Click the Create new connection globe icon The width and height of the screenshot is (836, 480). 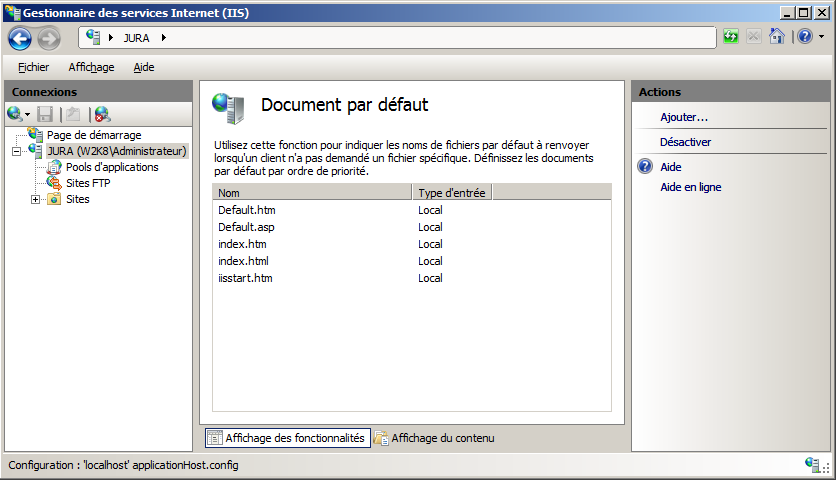(14, 114)
